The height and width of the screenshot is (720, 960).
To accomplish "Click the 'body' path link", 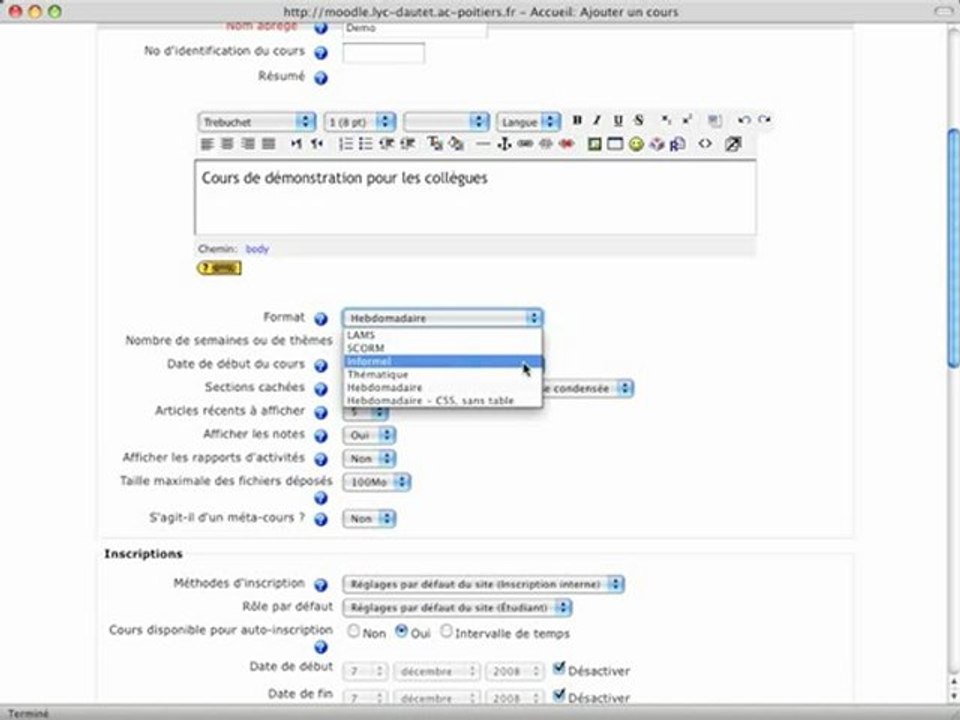I will point(257,249).
